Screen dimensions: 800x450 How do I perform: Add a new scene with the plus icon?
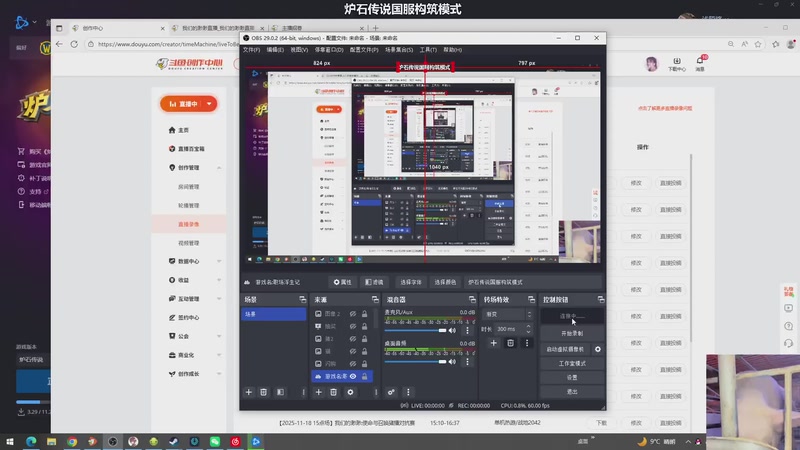tap(248, 392)
